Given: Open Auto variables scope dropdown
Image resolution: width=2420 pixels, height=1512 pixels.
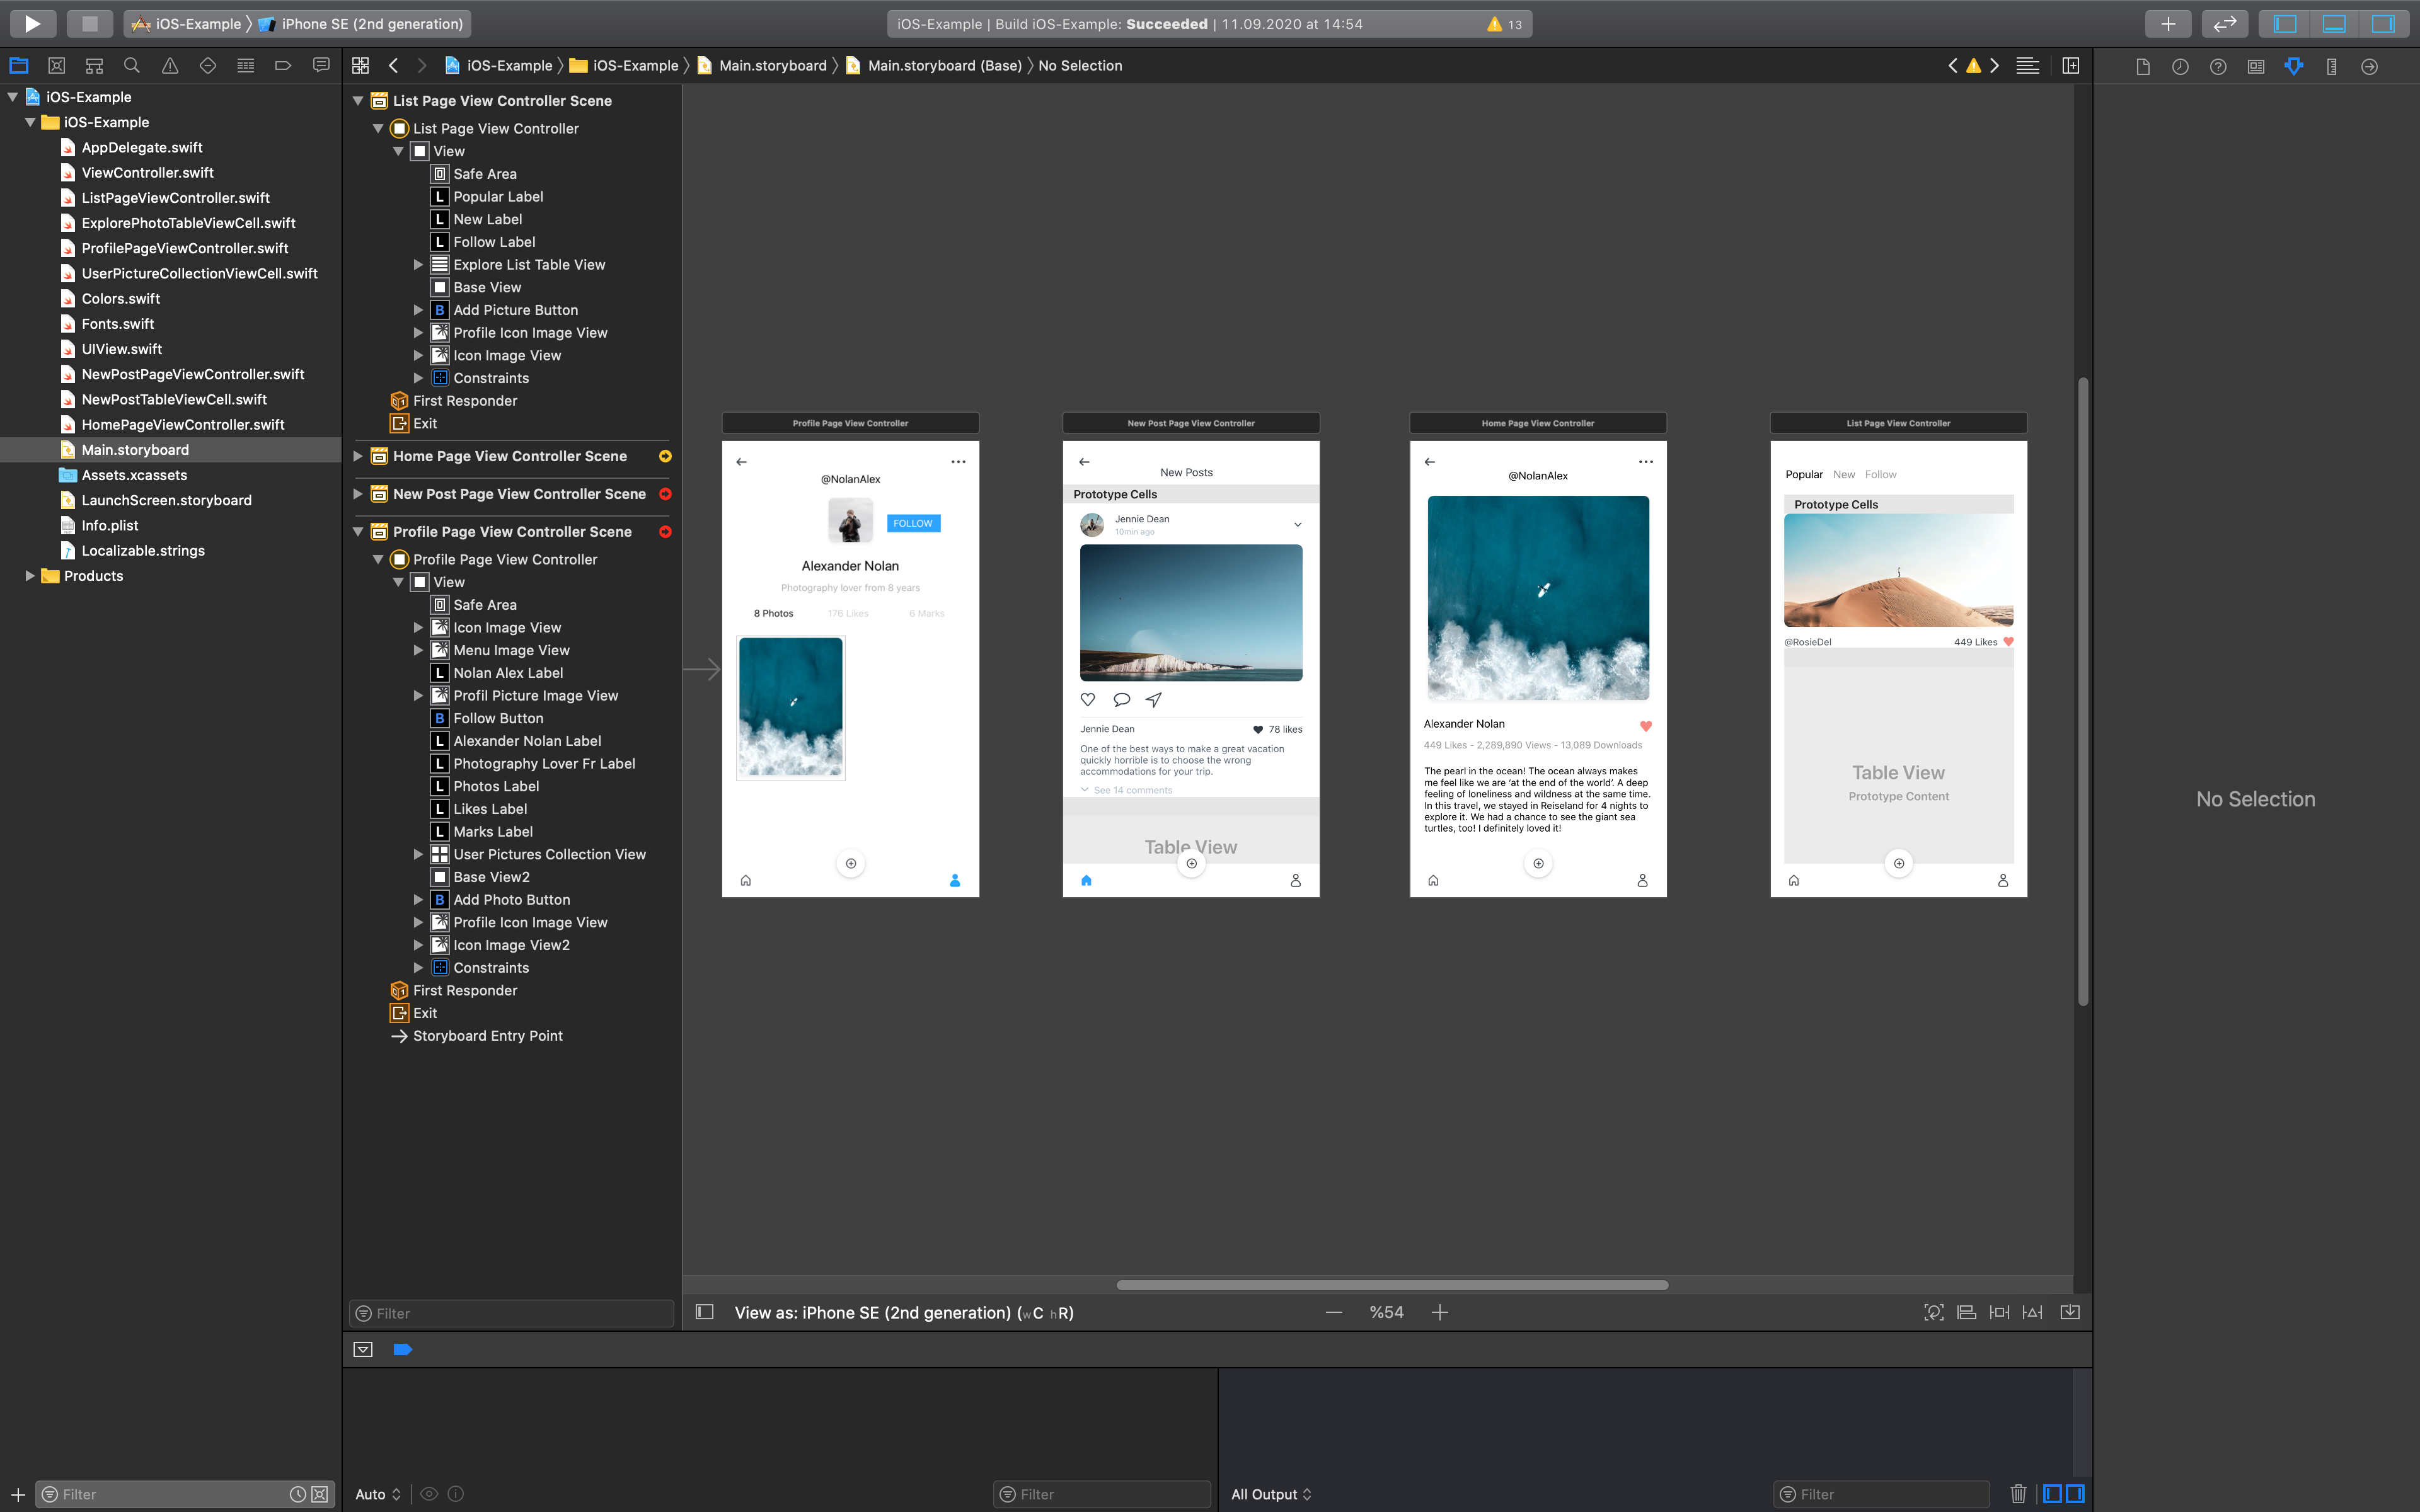Looking at the screenshot, I should [378, 1494].
